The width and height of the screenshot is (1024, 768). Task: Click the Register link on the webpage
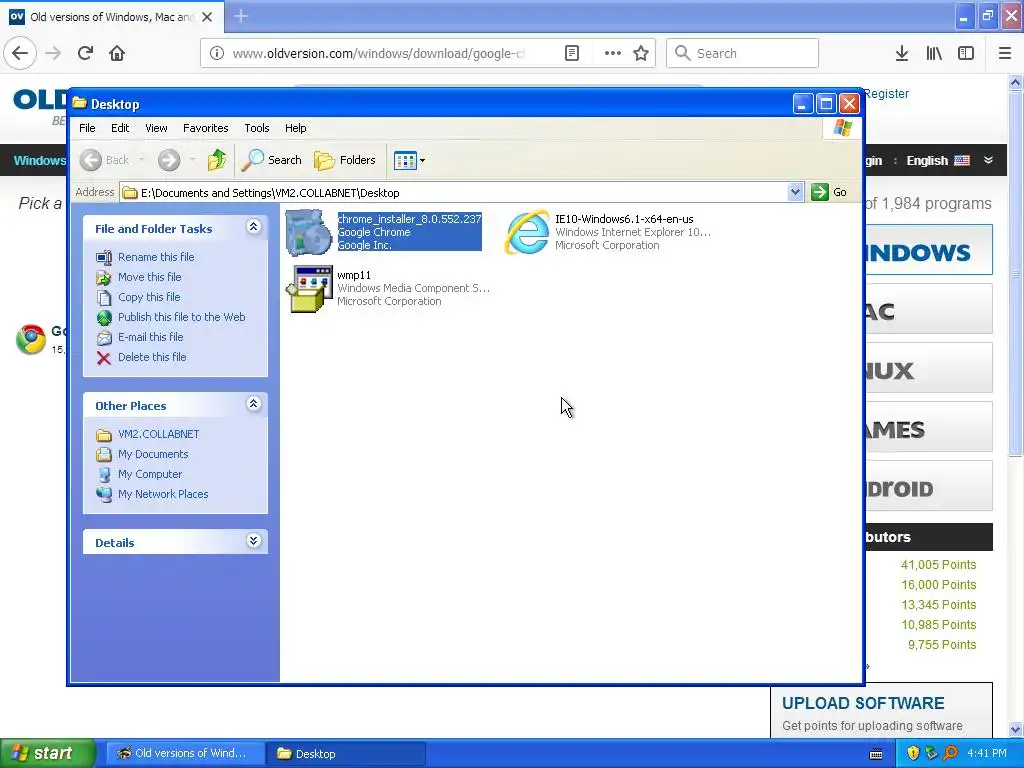coord(886,93)
